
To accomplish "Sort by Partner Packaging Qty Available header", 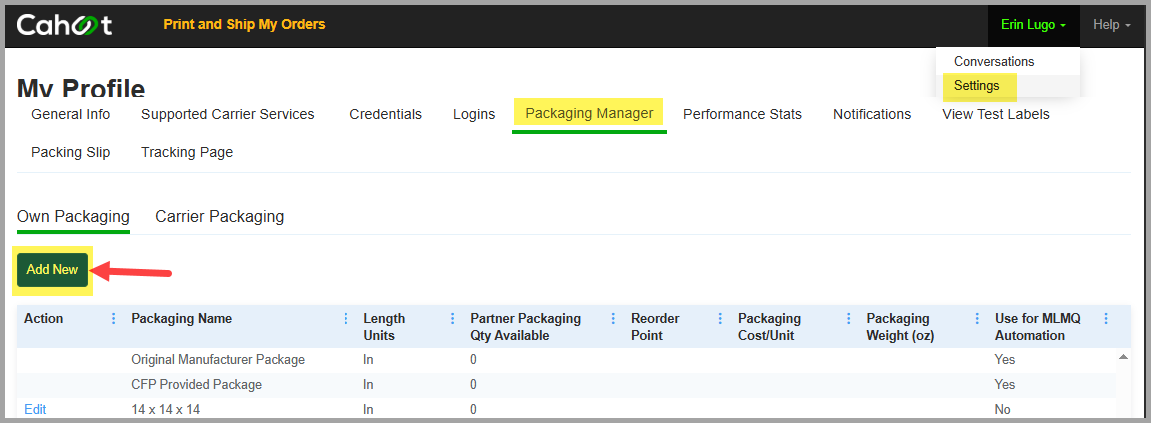I will tap(526, 327).
